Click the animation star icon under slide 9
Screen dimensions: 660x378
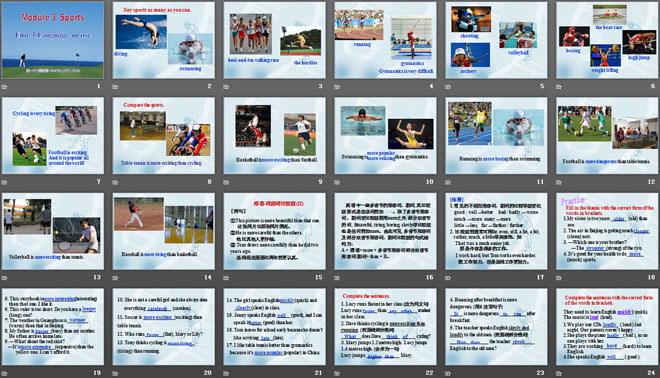coord(226,182)
